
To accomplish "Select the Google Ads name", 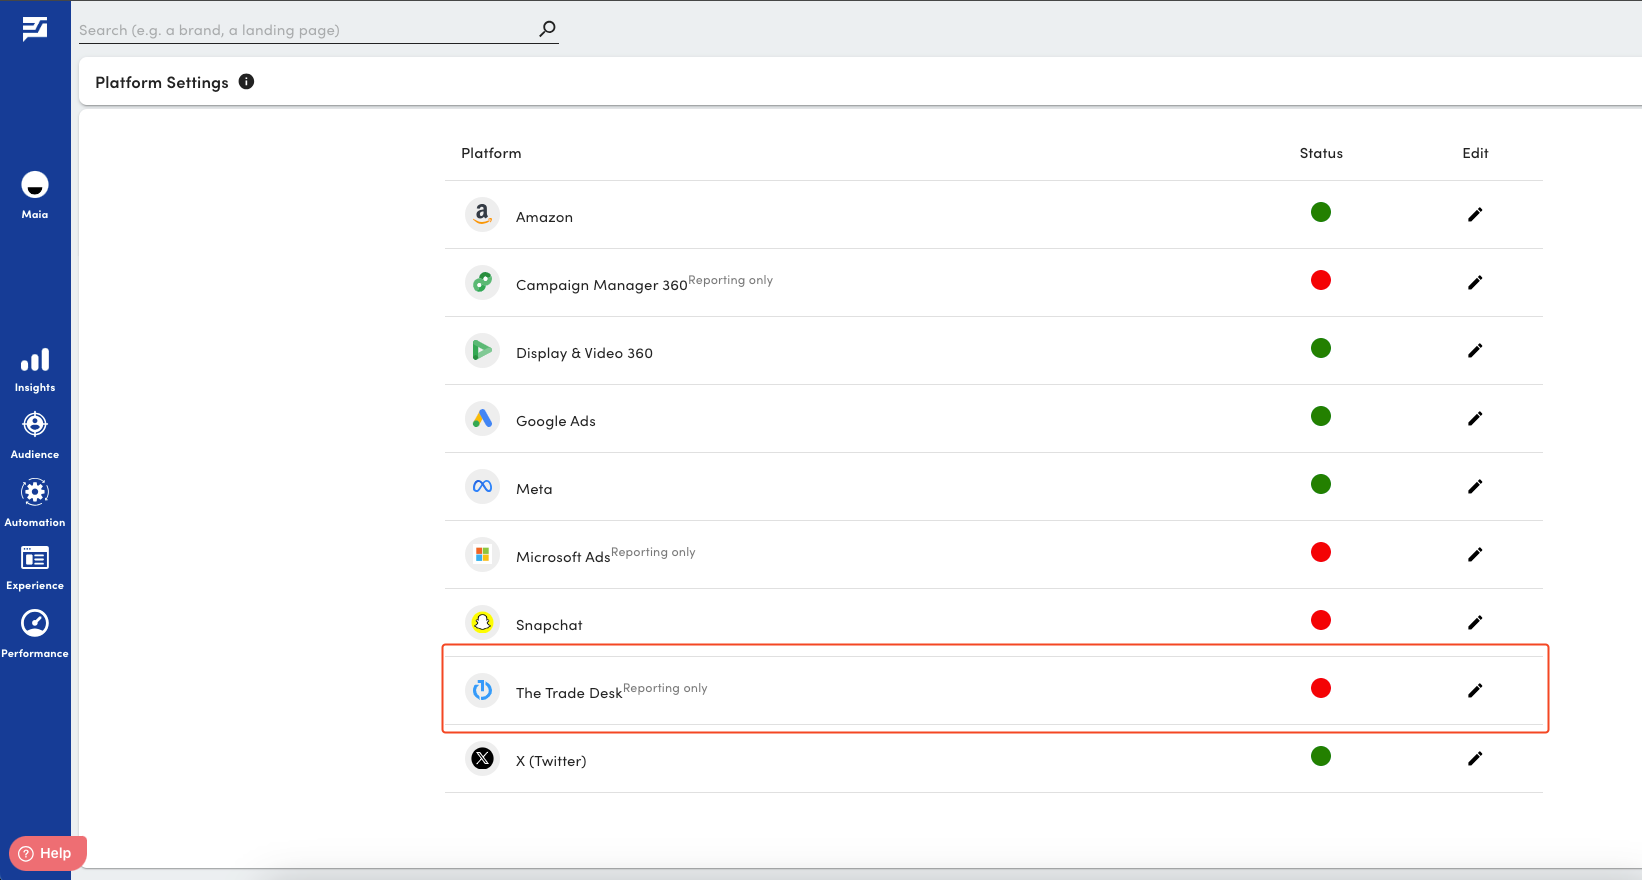I will click(x=556, y=421).
